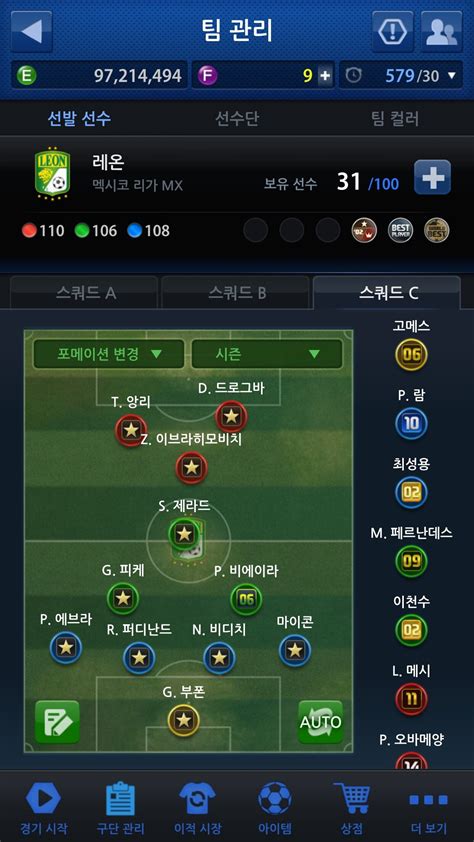The height and width of the screenshot is (842, 474).
Task: Click the AUTO lineup icon
Action: pos(320,722)
